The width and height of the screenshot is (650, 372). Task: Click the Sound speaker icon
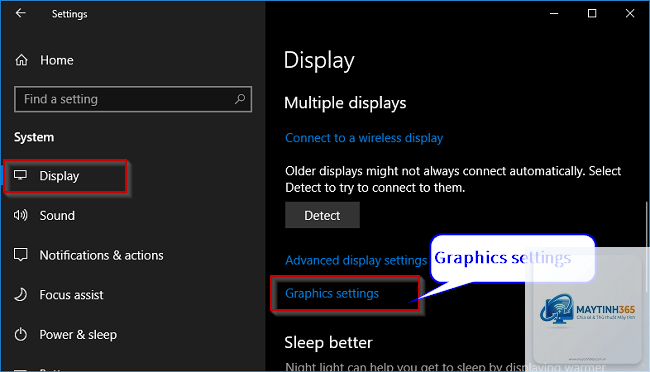tap(20, 215)
